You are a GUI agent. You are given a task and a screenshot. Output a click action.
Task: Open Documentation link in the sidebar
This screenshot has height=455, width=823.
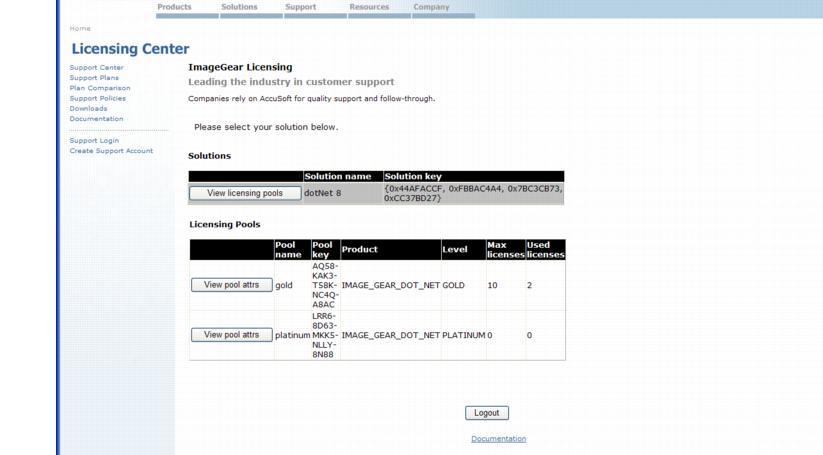coord(96,119)
